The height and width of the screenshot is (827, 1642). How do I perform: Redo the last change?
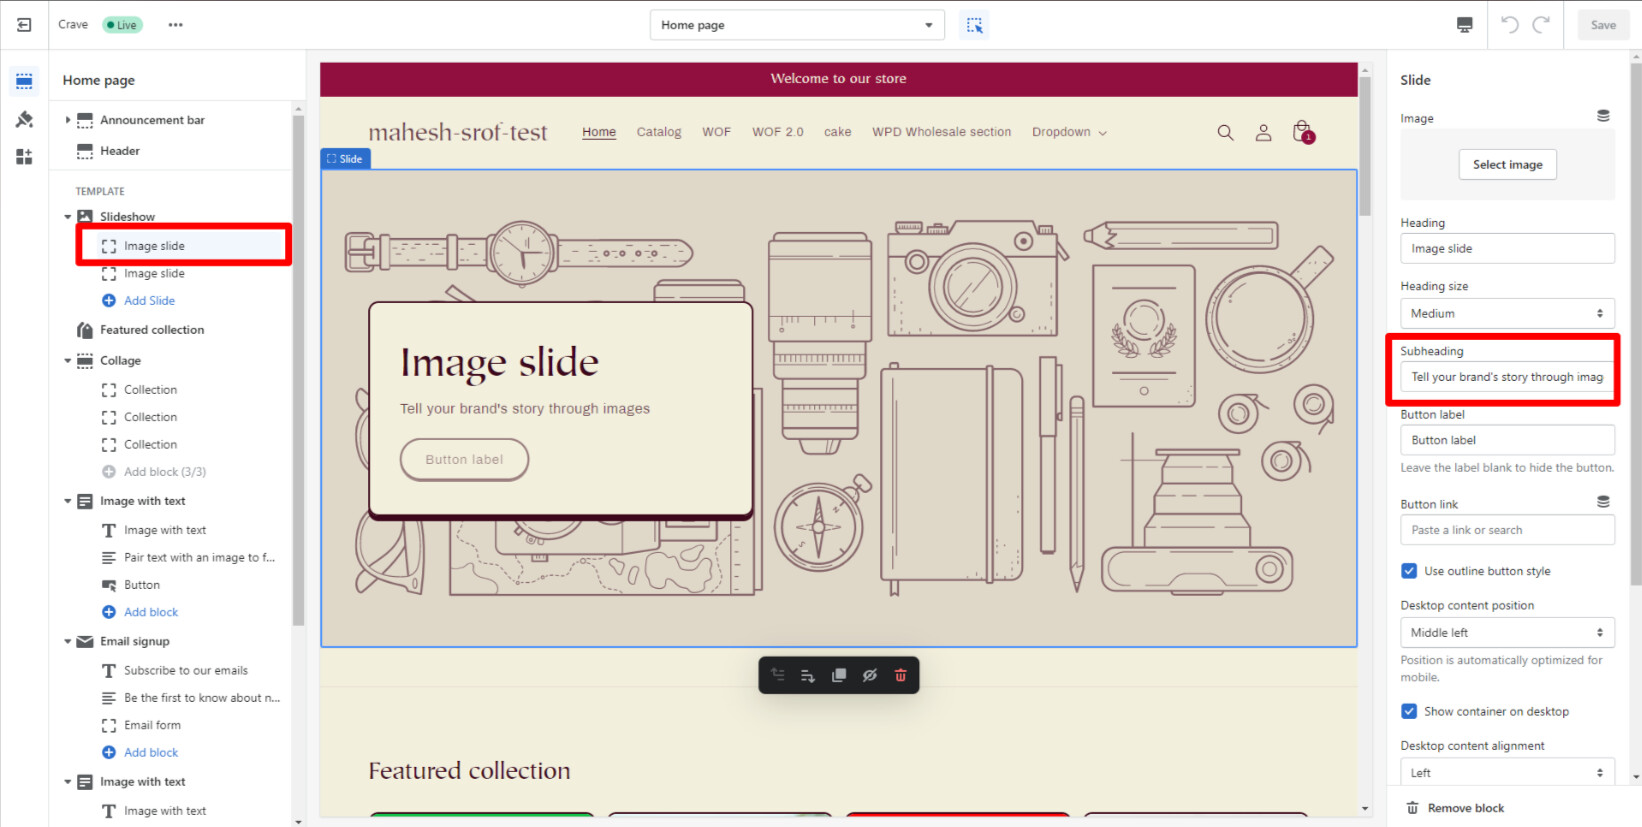point(1541,25)
